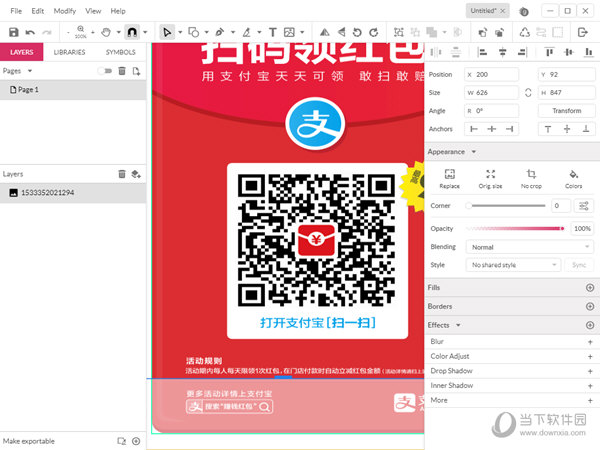Click the Rotate counter-clockwise icon
The image size is (600, 450).
click(x=357, y=32)
